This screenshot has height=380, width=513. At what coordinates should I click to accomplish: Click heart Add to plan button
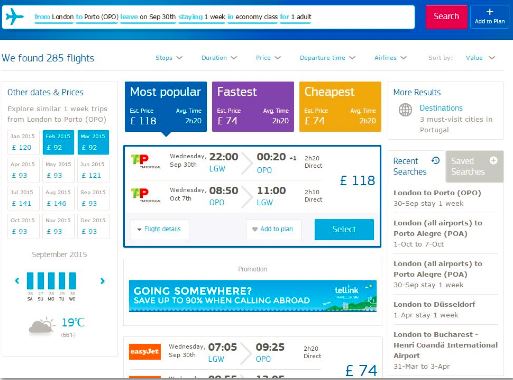274,229
